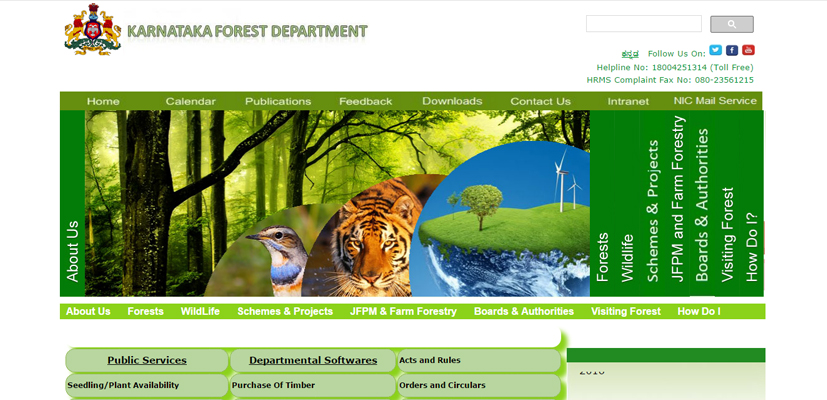
Task: Open the Acts and Rules button
Action: 479,360
